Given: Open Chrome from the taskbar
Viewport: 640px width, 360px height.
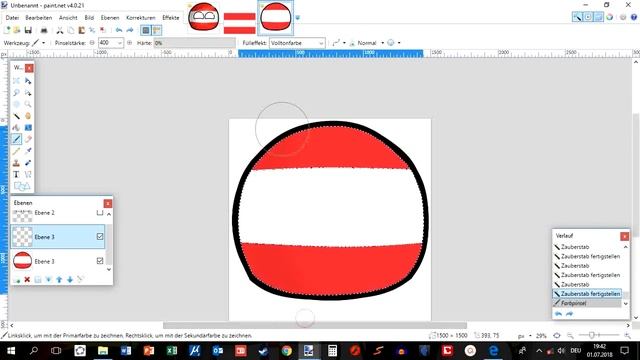Looking at the screenshot, I should [287, 351].
